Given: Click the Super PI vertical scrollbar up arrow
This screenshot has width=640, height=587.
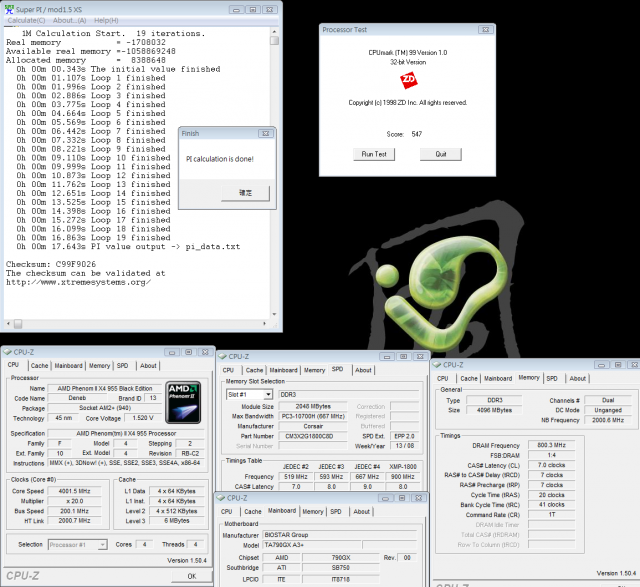Looking at the screenshot, I should 274,31.
